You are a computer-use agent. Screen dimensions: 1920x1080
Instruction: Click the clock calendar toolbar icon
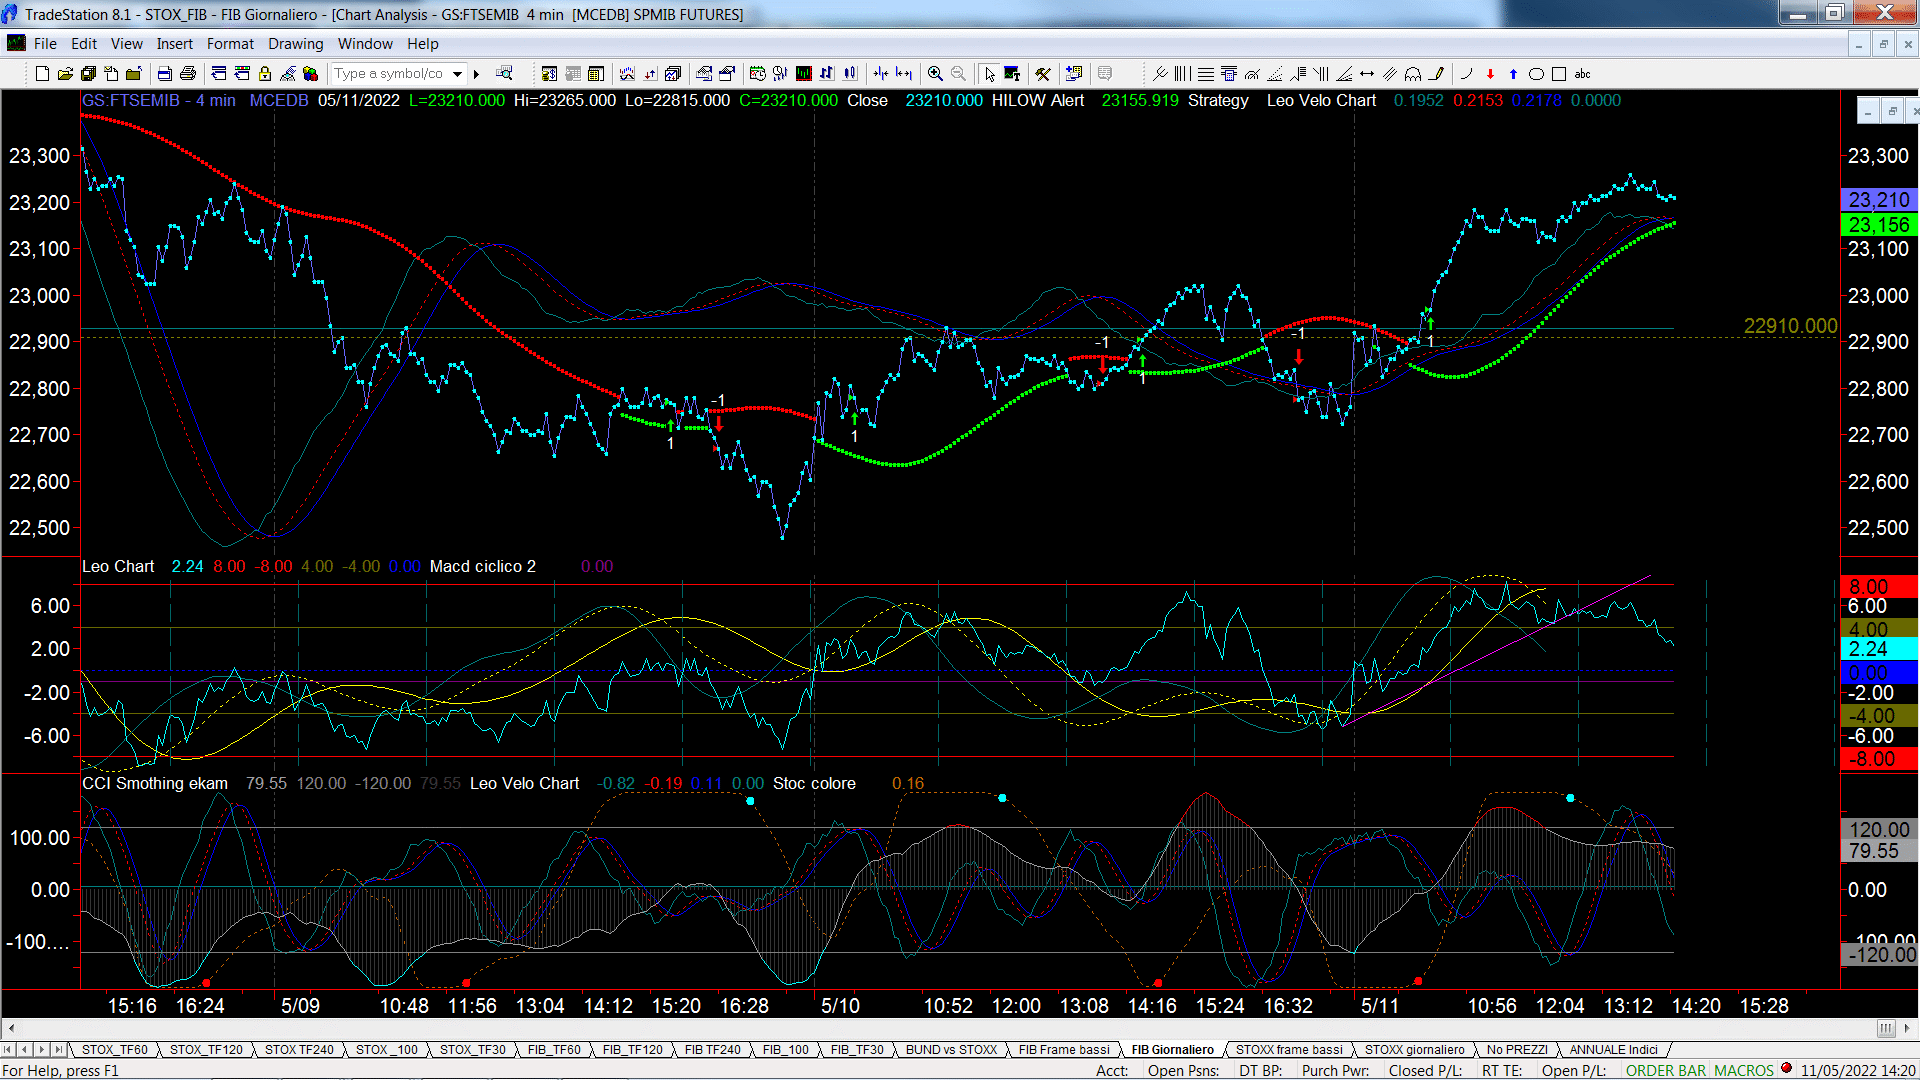pos(757,74)
